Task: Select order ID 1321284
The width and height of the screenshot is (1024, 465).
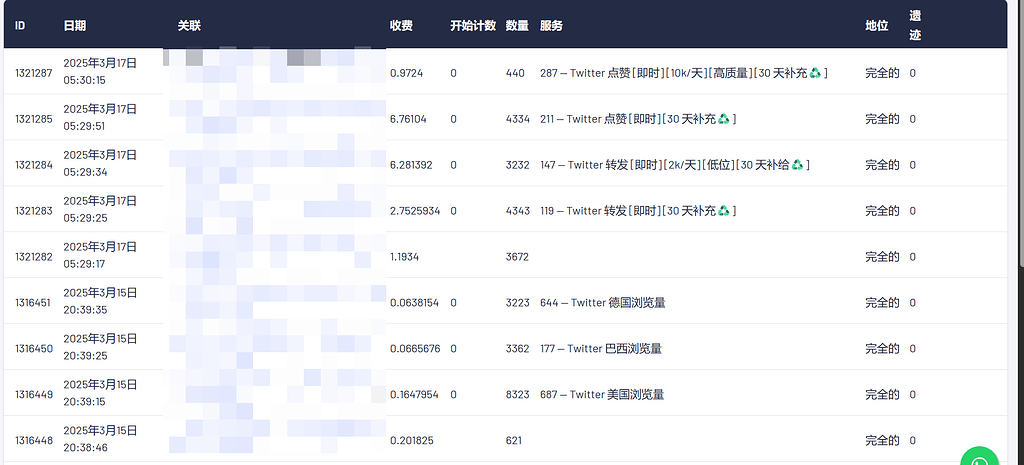Action: [34, 165]
